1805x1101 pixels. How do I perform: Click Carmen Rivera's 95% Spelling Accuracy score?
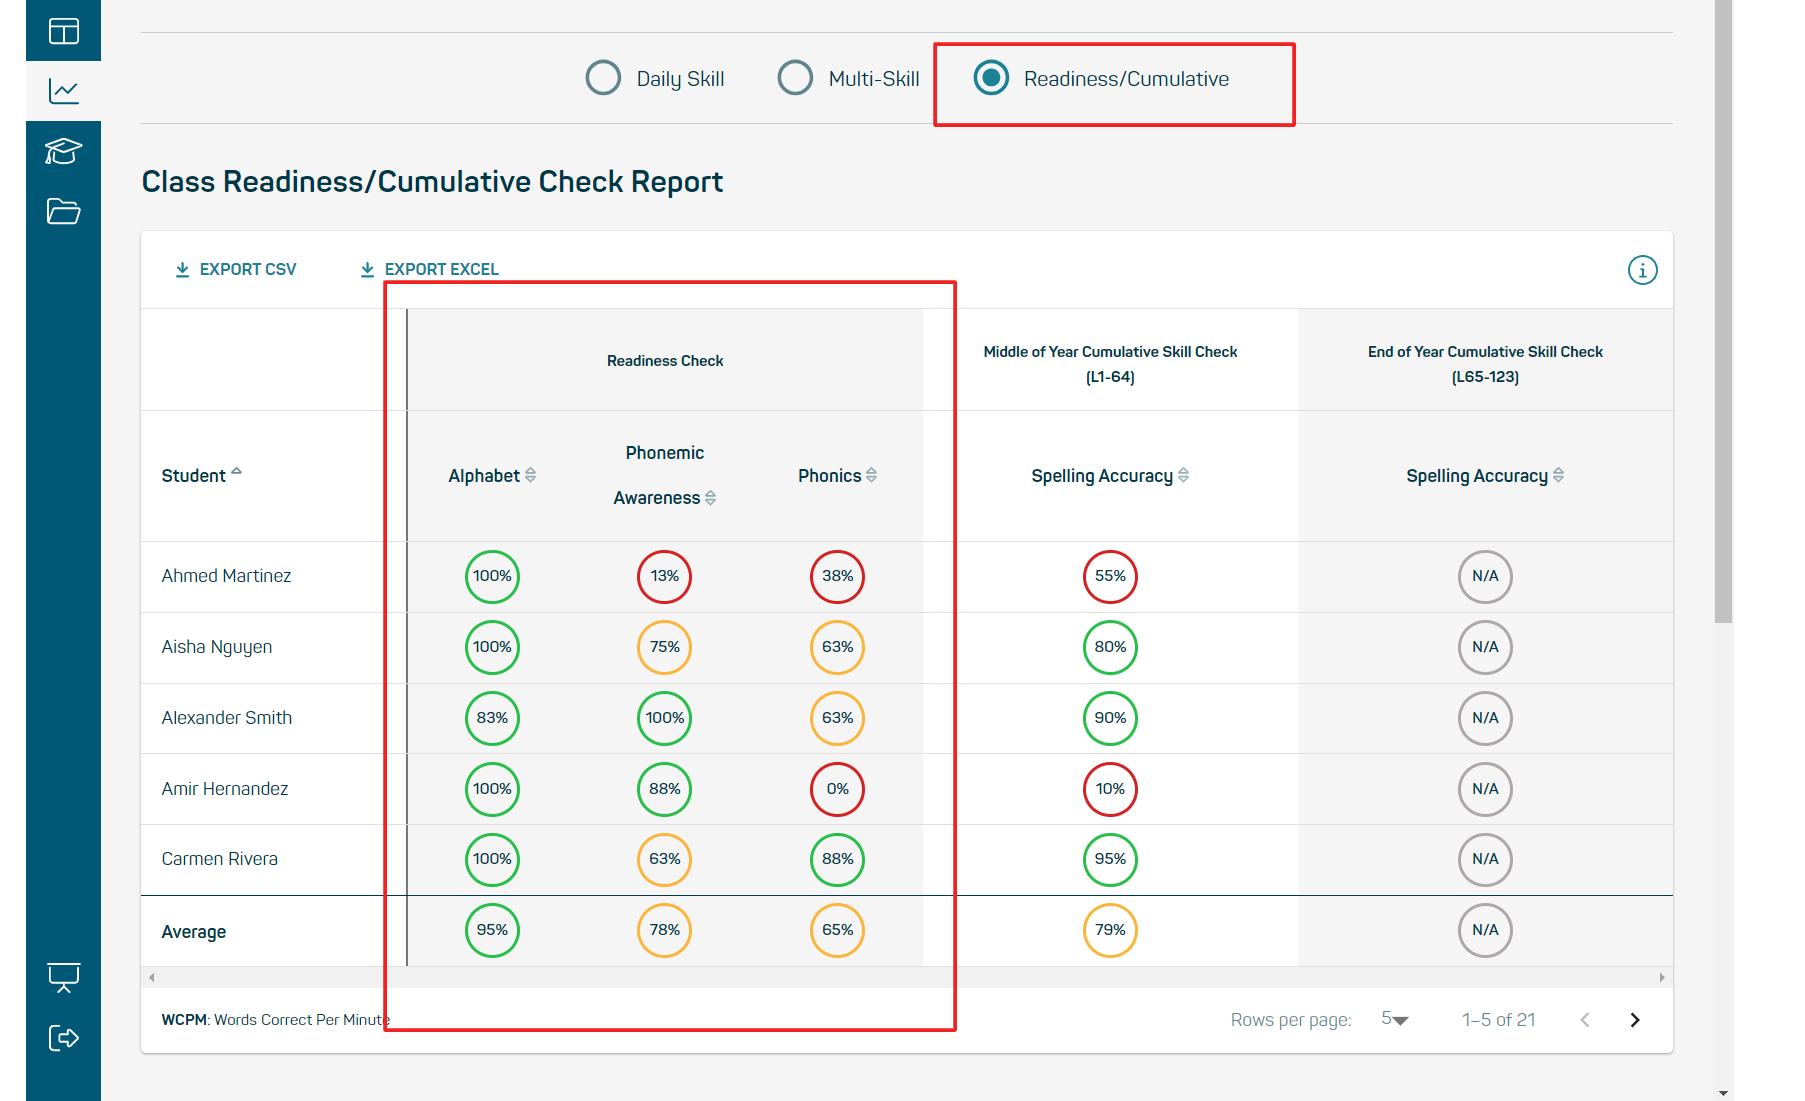[x=1110, y=859]
